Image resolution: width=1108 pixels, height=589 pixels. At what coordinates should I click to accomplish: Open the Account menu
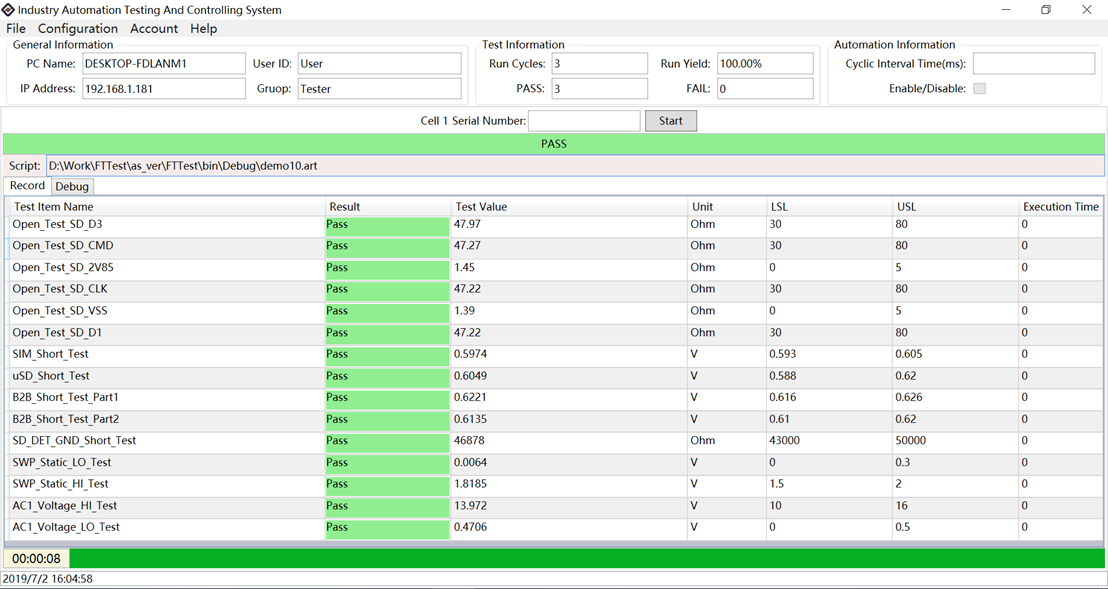(x=154, y=29)
